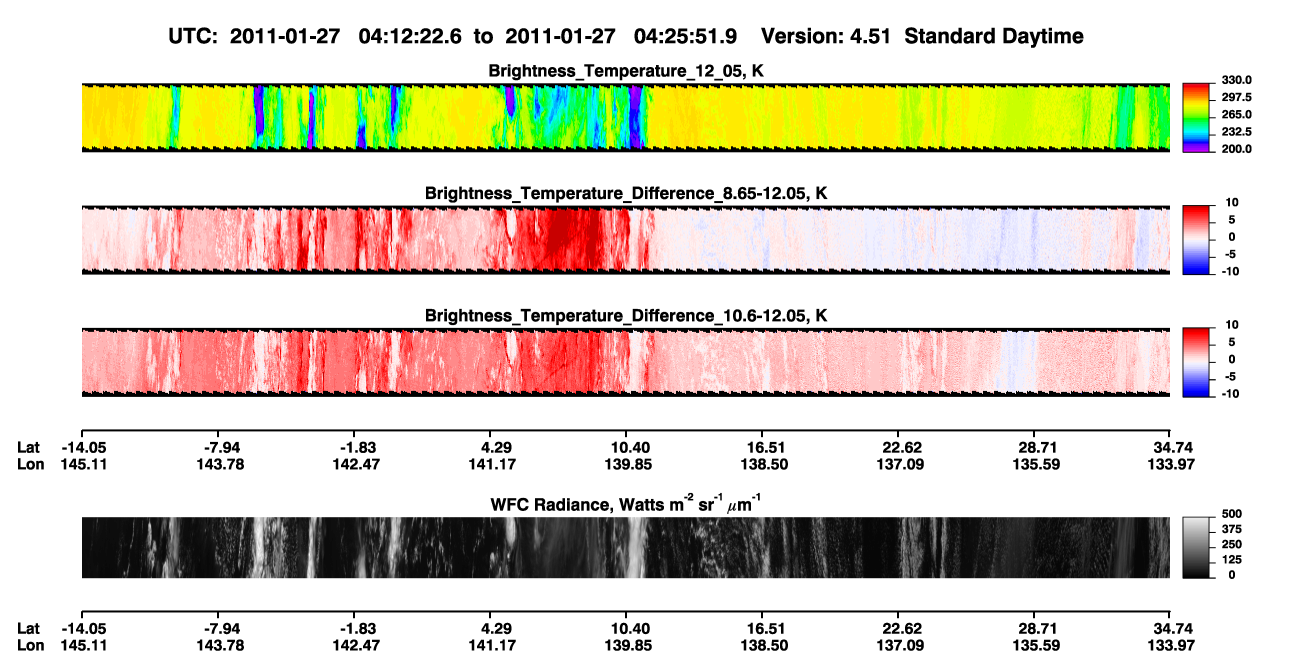Click the WFC Radiance panel title
Image resolution: width=1300 pixels, height=667 pixels.
626,504
